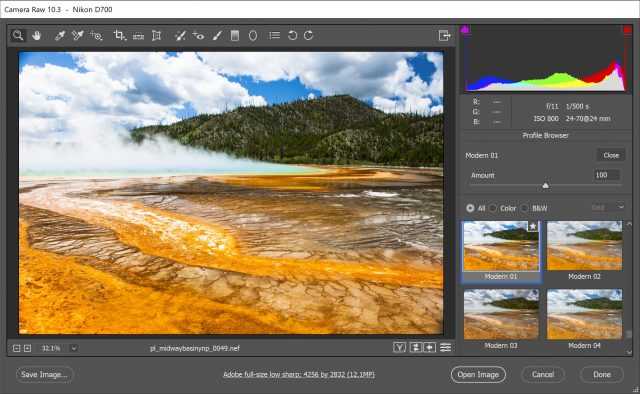Open the zoom level dropdown
Screen dimensions: 640x394
pos(74,348)
